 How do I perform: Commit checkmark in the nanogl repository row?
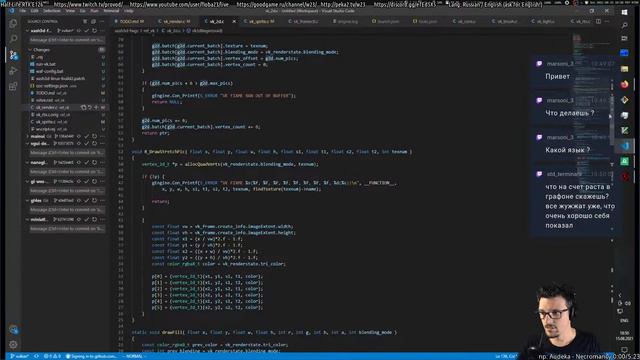tap(87, 162)
